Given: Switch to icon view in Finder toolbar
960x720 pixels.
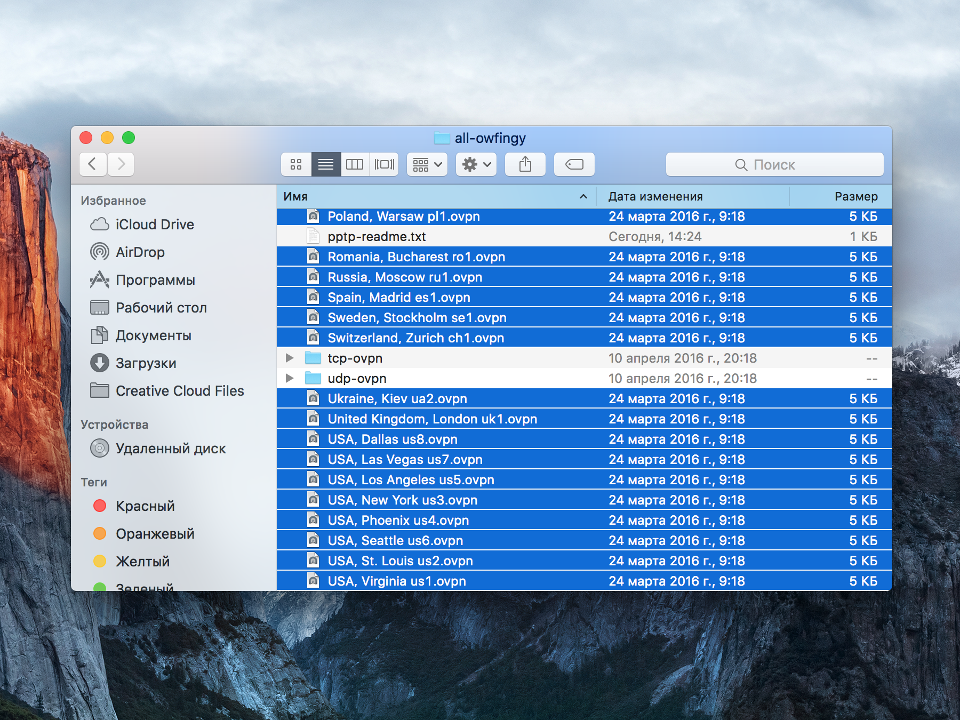Looking at the screenshot, I should tap(296, 164).
